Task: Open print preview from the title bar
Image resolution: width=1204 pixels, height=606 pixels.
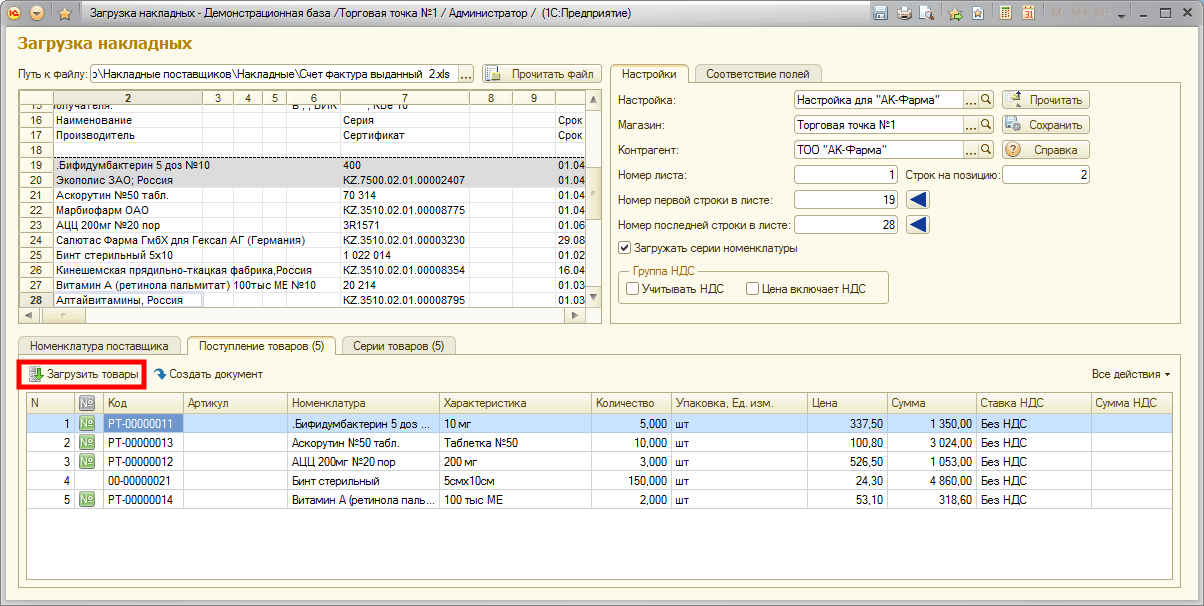Action: [x=926, y=14]
